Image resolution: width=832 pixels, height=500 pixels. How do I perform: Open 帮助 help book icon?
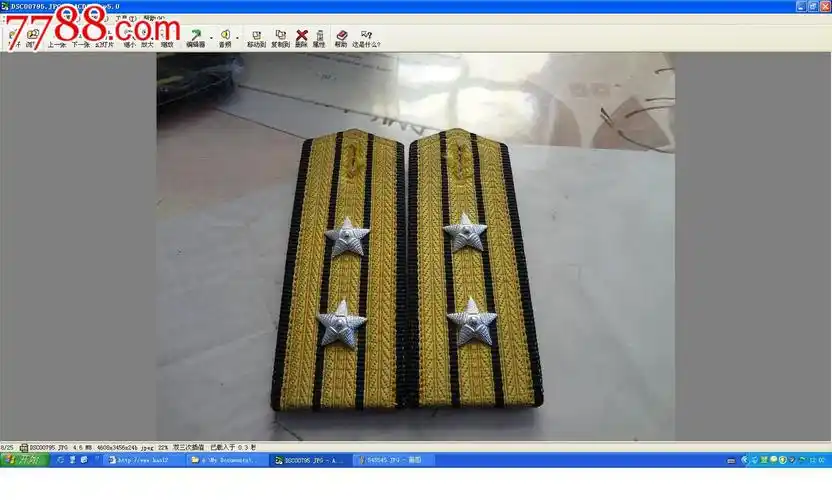click(341, 38)
